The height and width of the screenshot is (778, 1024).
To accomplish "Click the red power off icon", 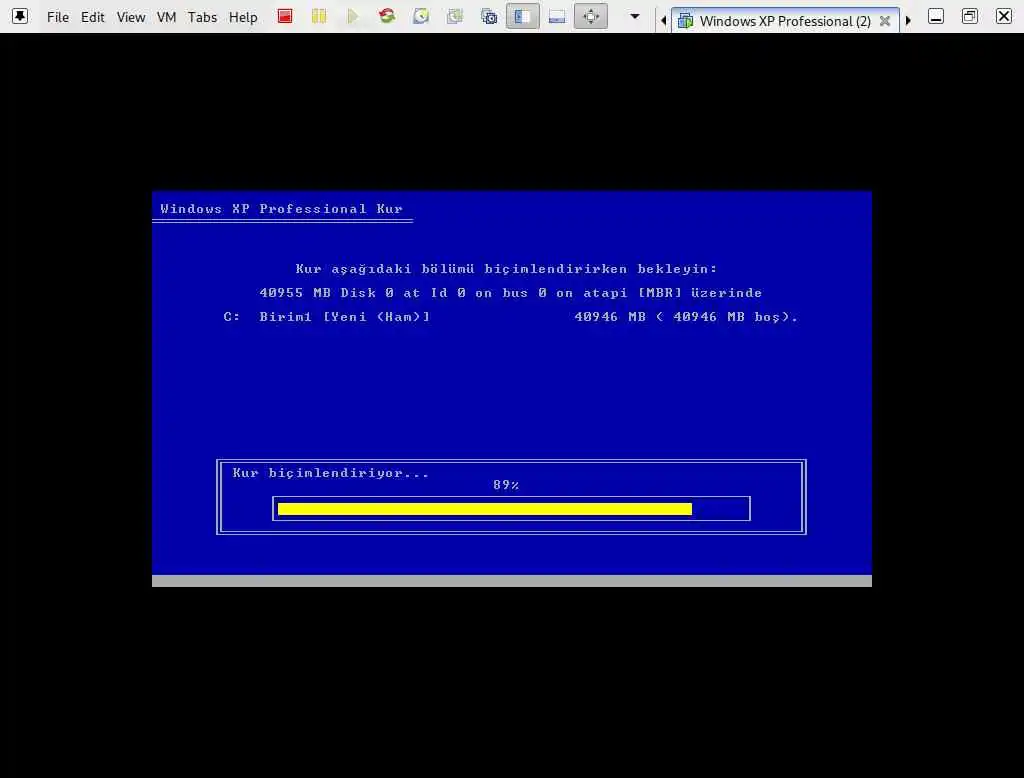I will pos(285,16).
